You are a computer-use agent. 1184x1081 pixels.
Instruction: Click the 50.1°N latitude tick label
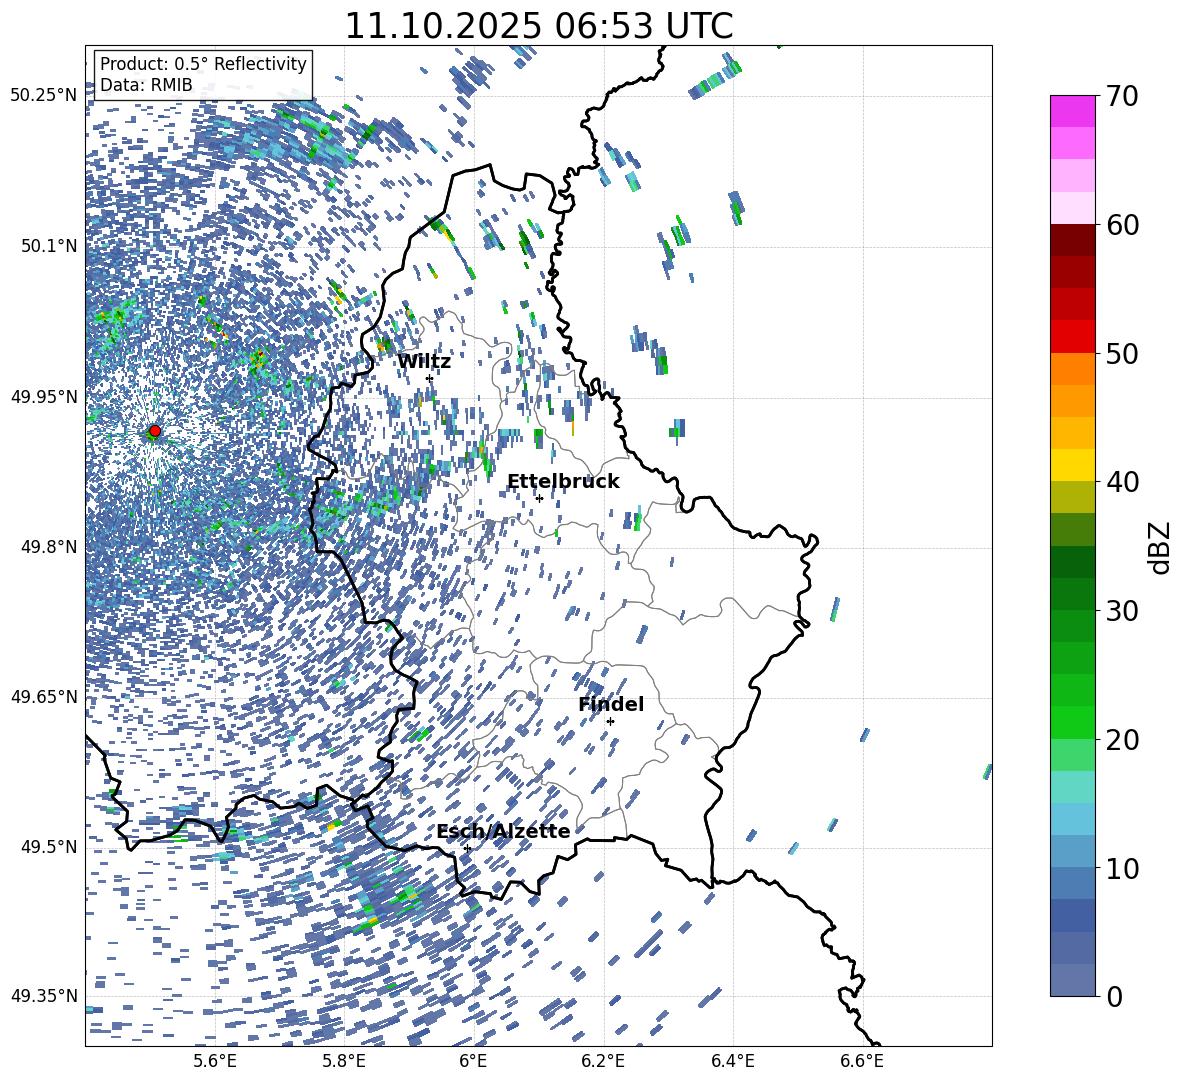[49, 246]
